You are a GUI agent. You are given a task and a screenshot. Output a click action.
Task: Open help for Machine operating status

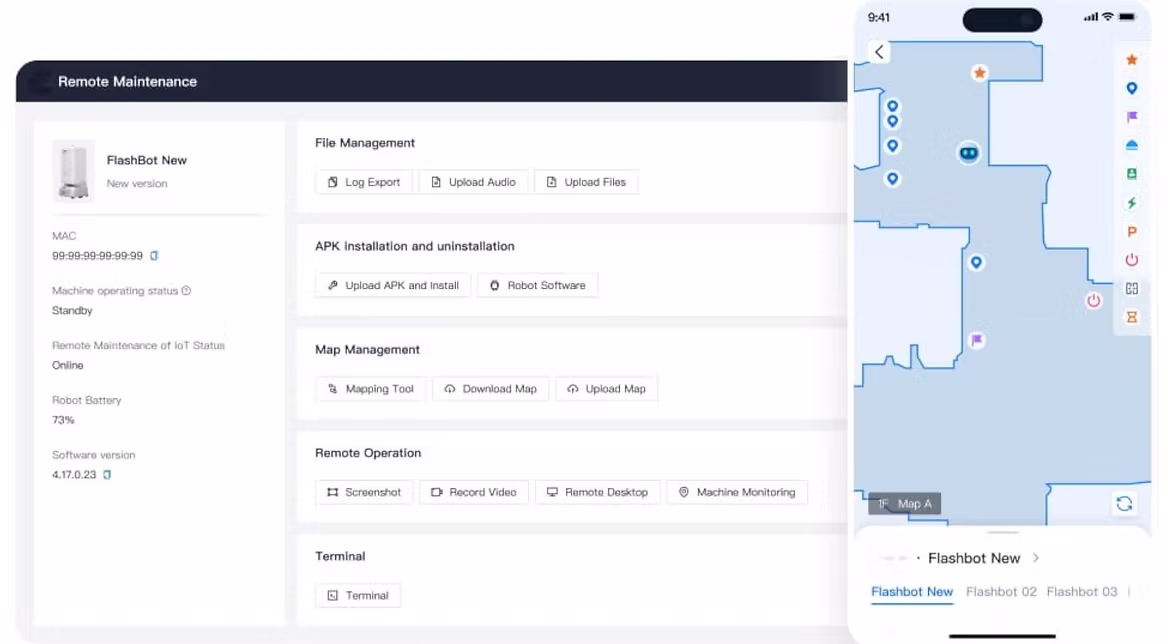[x=186, y=290]
